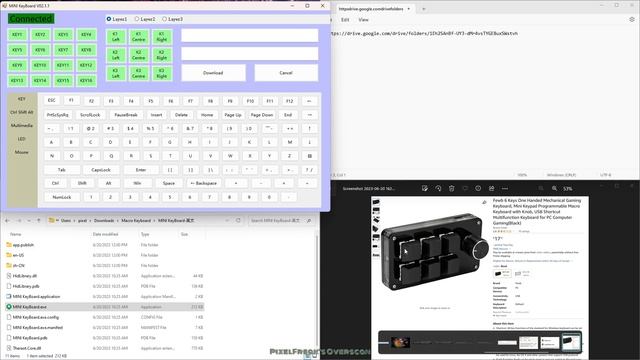640x360 pixels.
Task: Switch to the Mouse tab
Action: (x=22, y=152)
